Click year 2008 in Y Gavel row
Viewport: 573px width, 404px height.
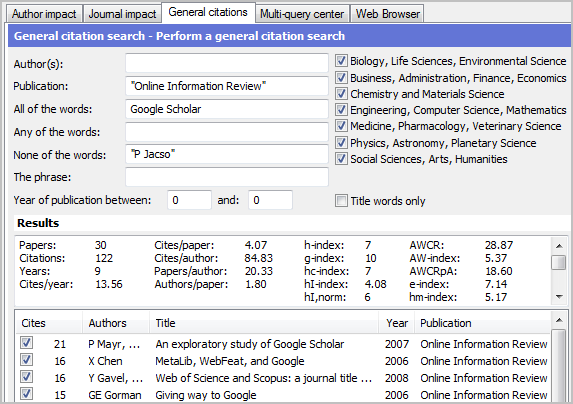[x=396, y=378]
